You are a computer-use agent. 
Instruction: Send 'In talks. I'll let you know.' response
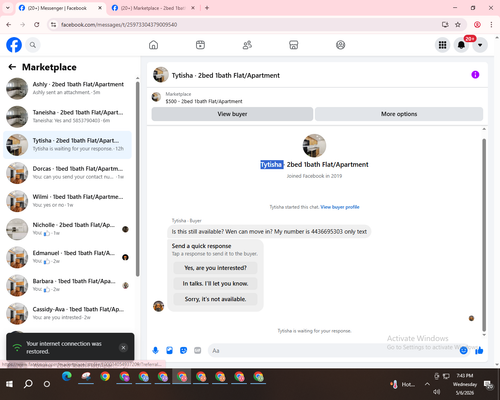pos(215,284)
